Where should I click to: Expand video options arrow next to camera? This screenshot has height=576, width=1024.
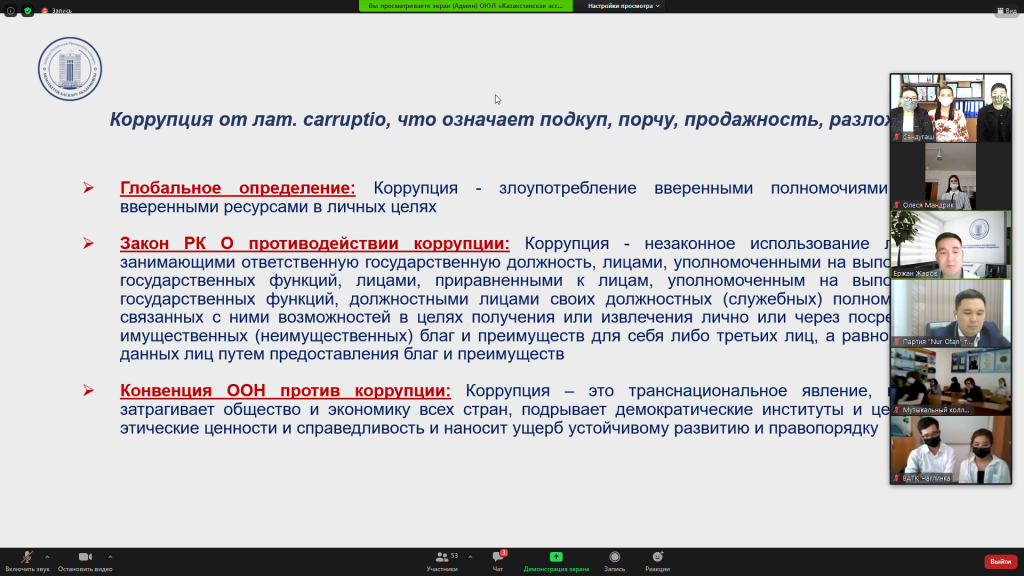(x=110, y=556)
